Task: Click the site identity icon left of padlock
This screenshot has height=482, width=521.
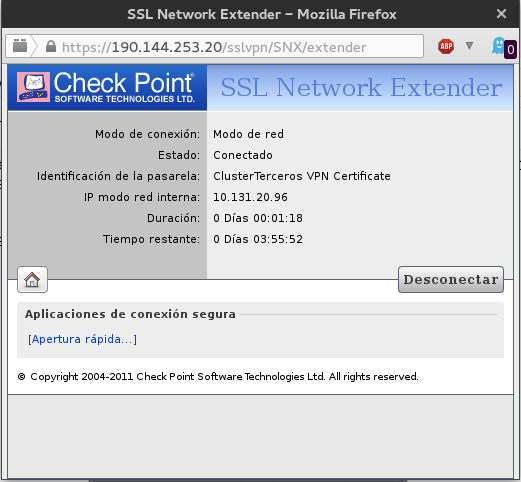Action: tap(20, 46)
